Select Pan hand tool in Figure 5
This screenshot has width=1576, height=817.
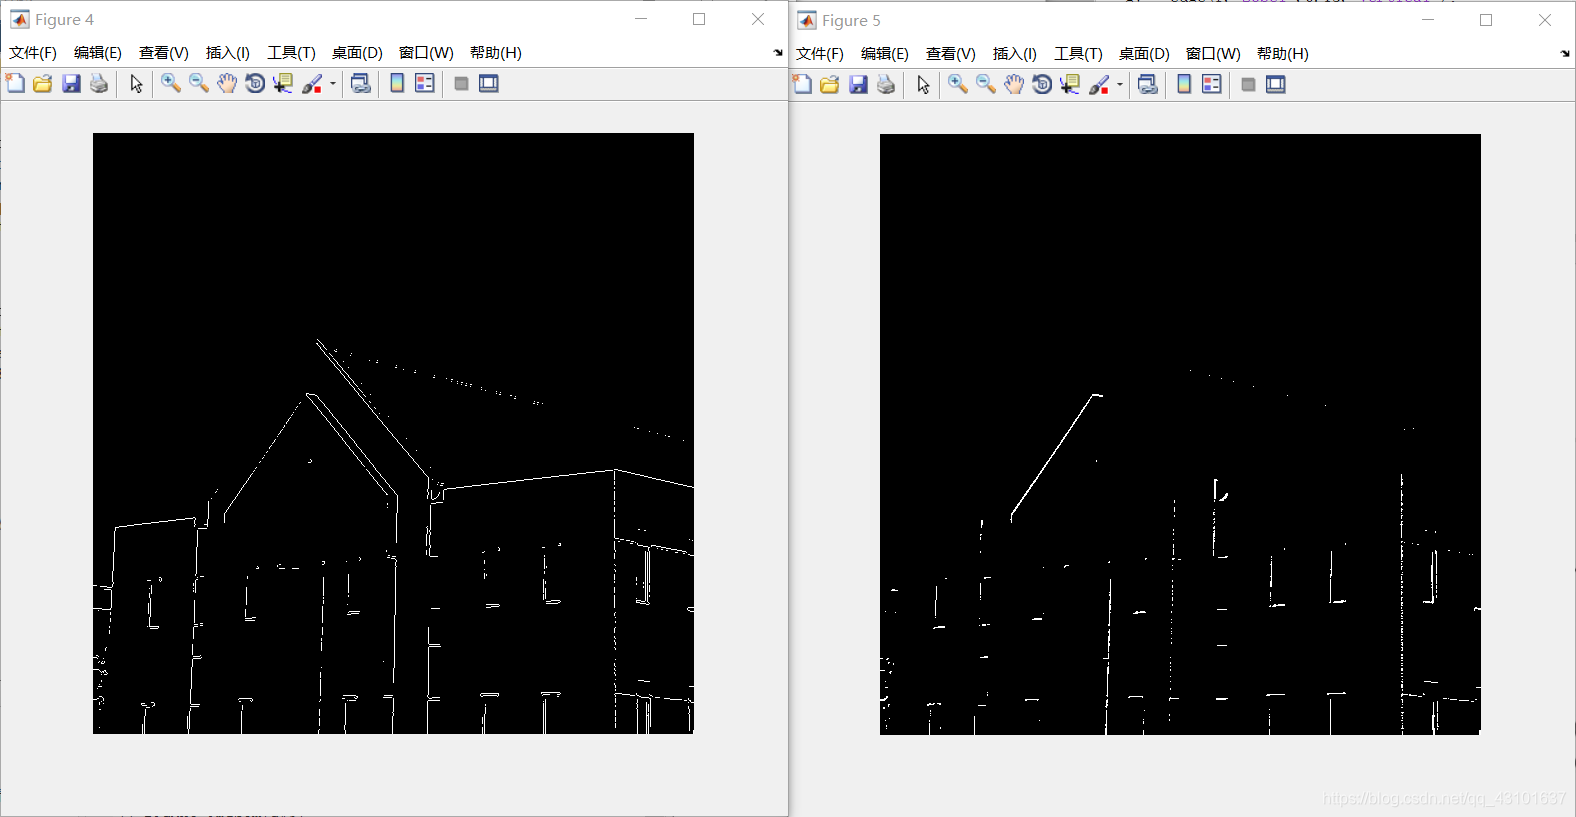coord(1014,84)
